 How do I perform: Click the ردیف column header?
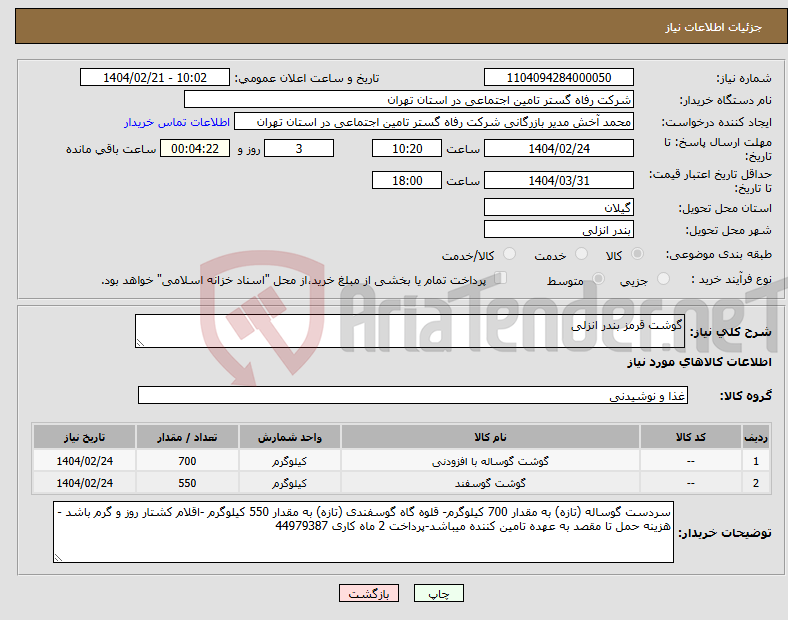pyautogui.click(x=756, y=437)
